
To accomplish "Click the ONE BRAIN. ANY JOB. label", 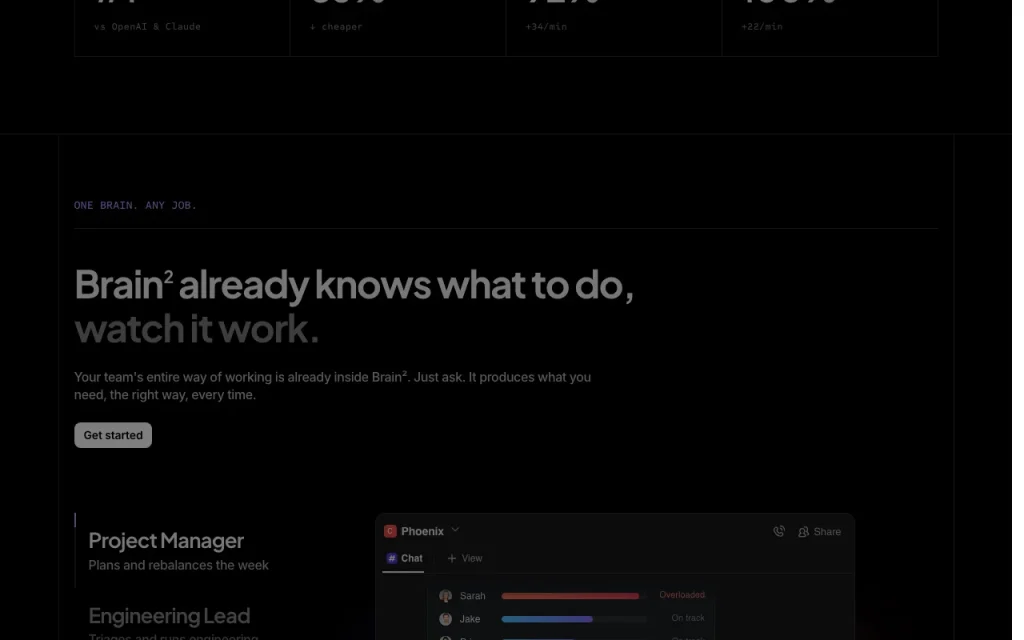I will coord(135,205).
